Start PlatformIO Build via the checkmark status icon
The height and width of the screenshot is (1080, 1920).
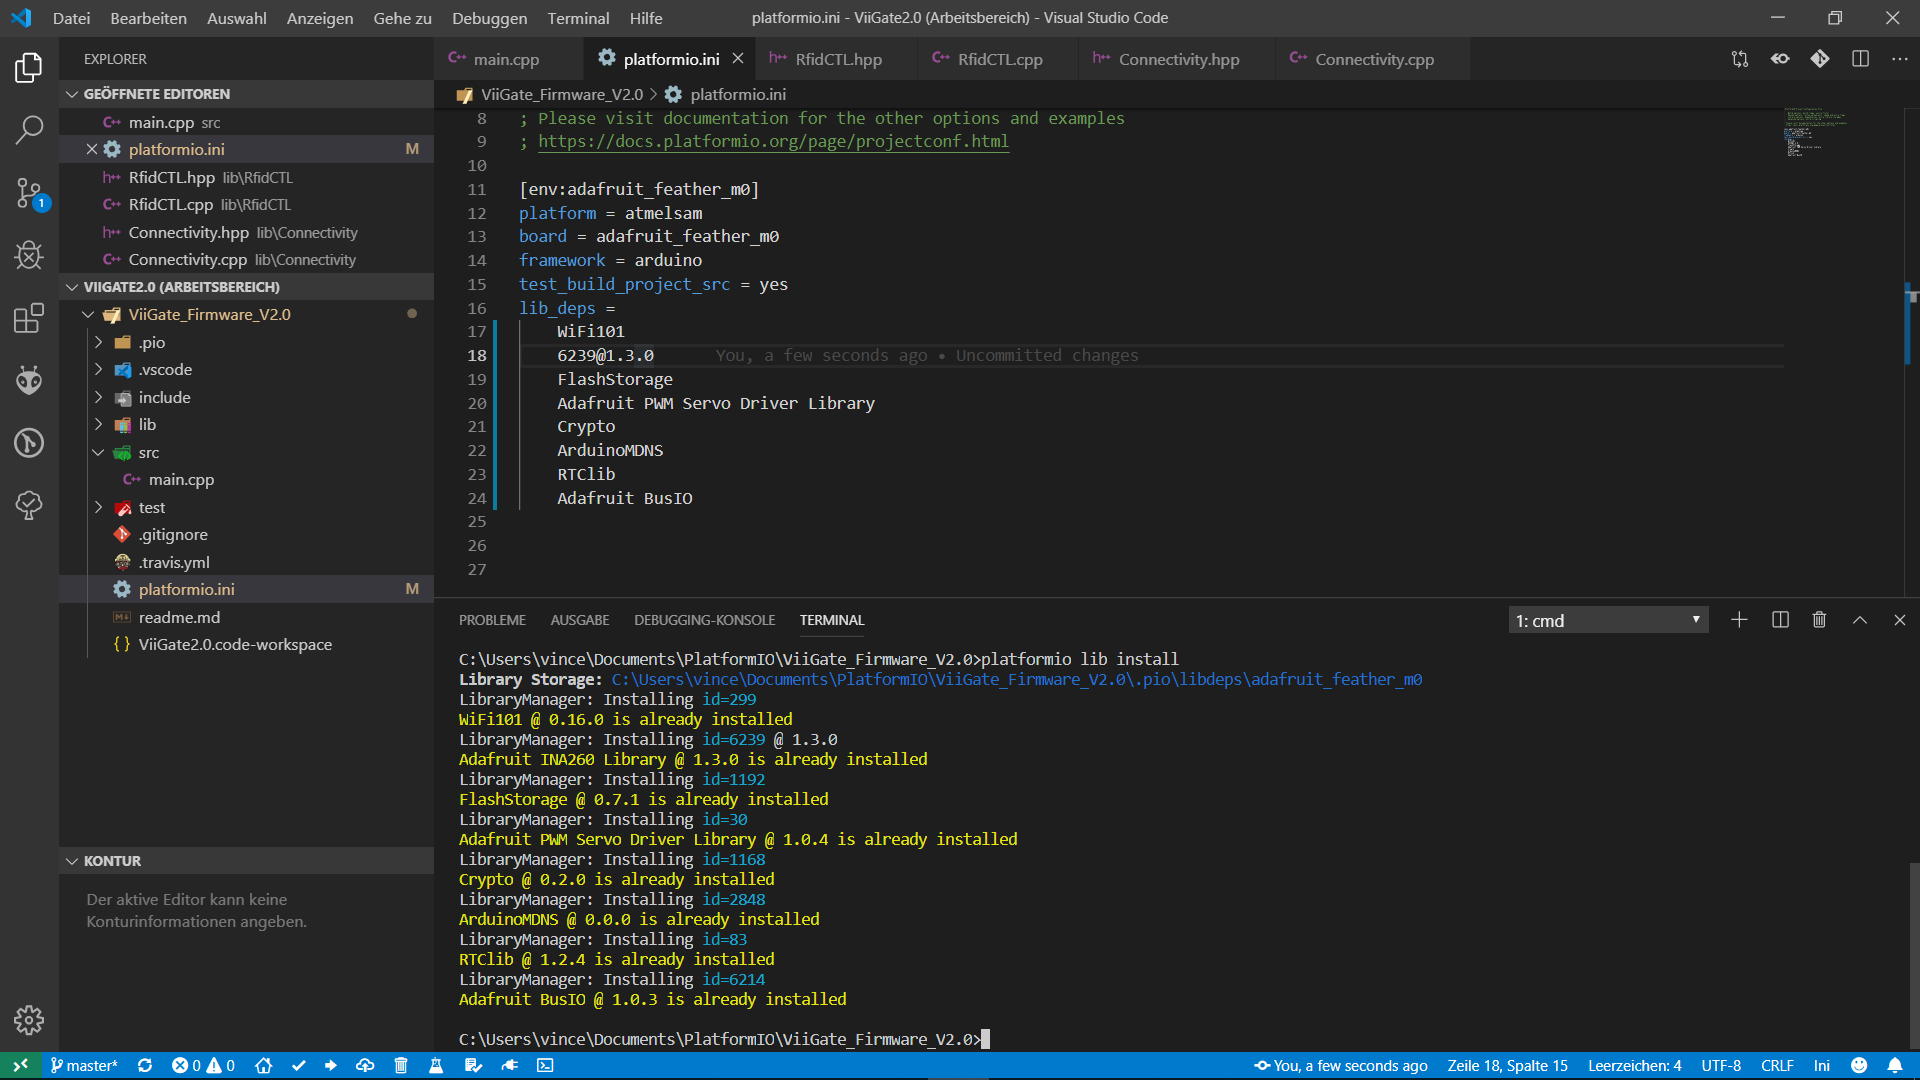[x=300, y=1065]
